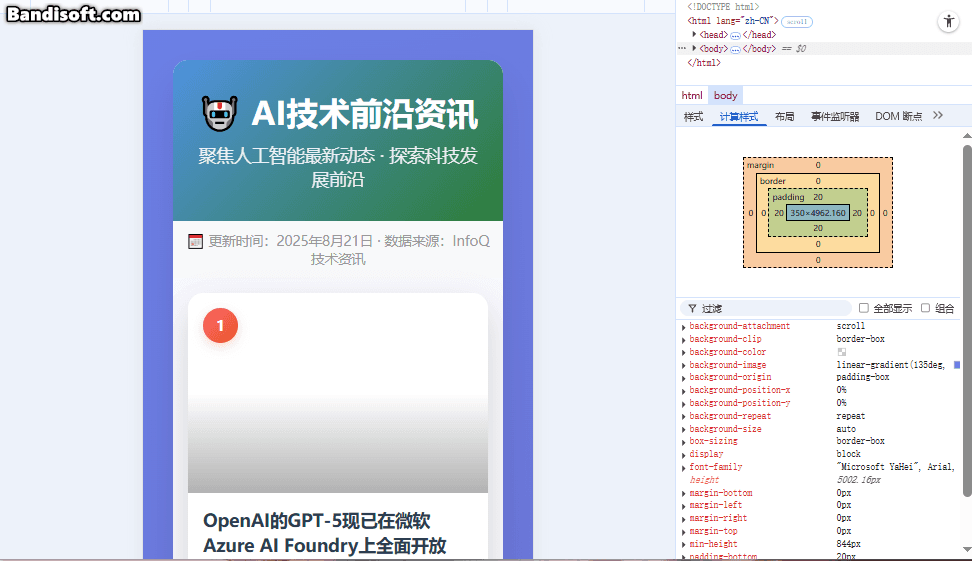Expand the background-origin property

click(684, 378)
